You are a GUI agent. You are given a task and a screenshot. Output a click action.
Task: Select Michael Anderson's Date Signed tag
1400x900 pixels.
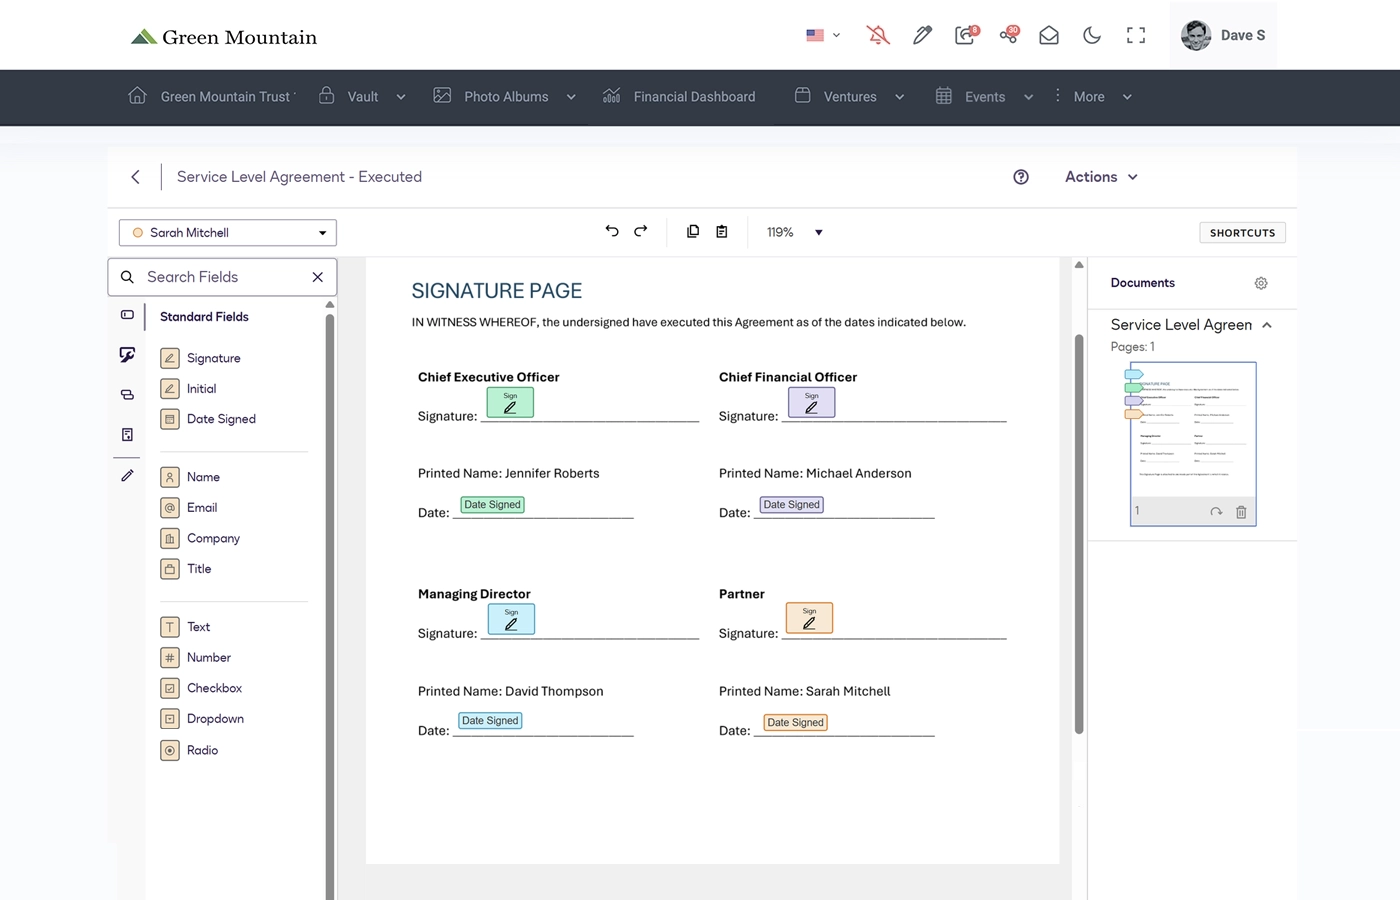coord(791,505)
